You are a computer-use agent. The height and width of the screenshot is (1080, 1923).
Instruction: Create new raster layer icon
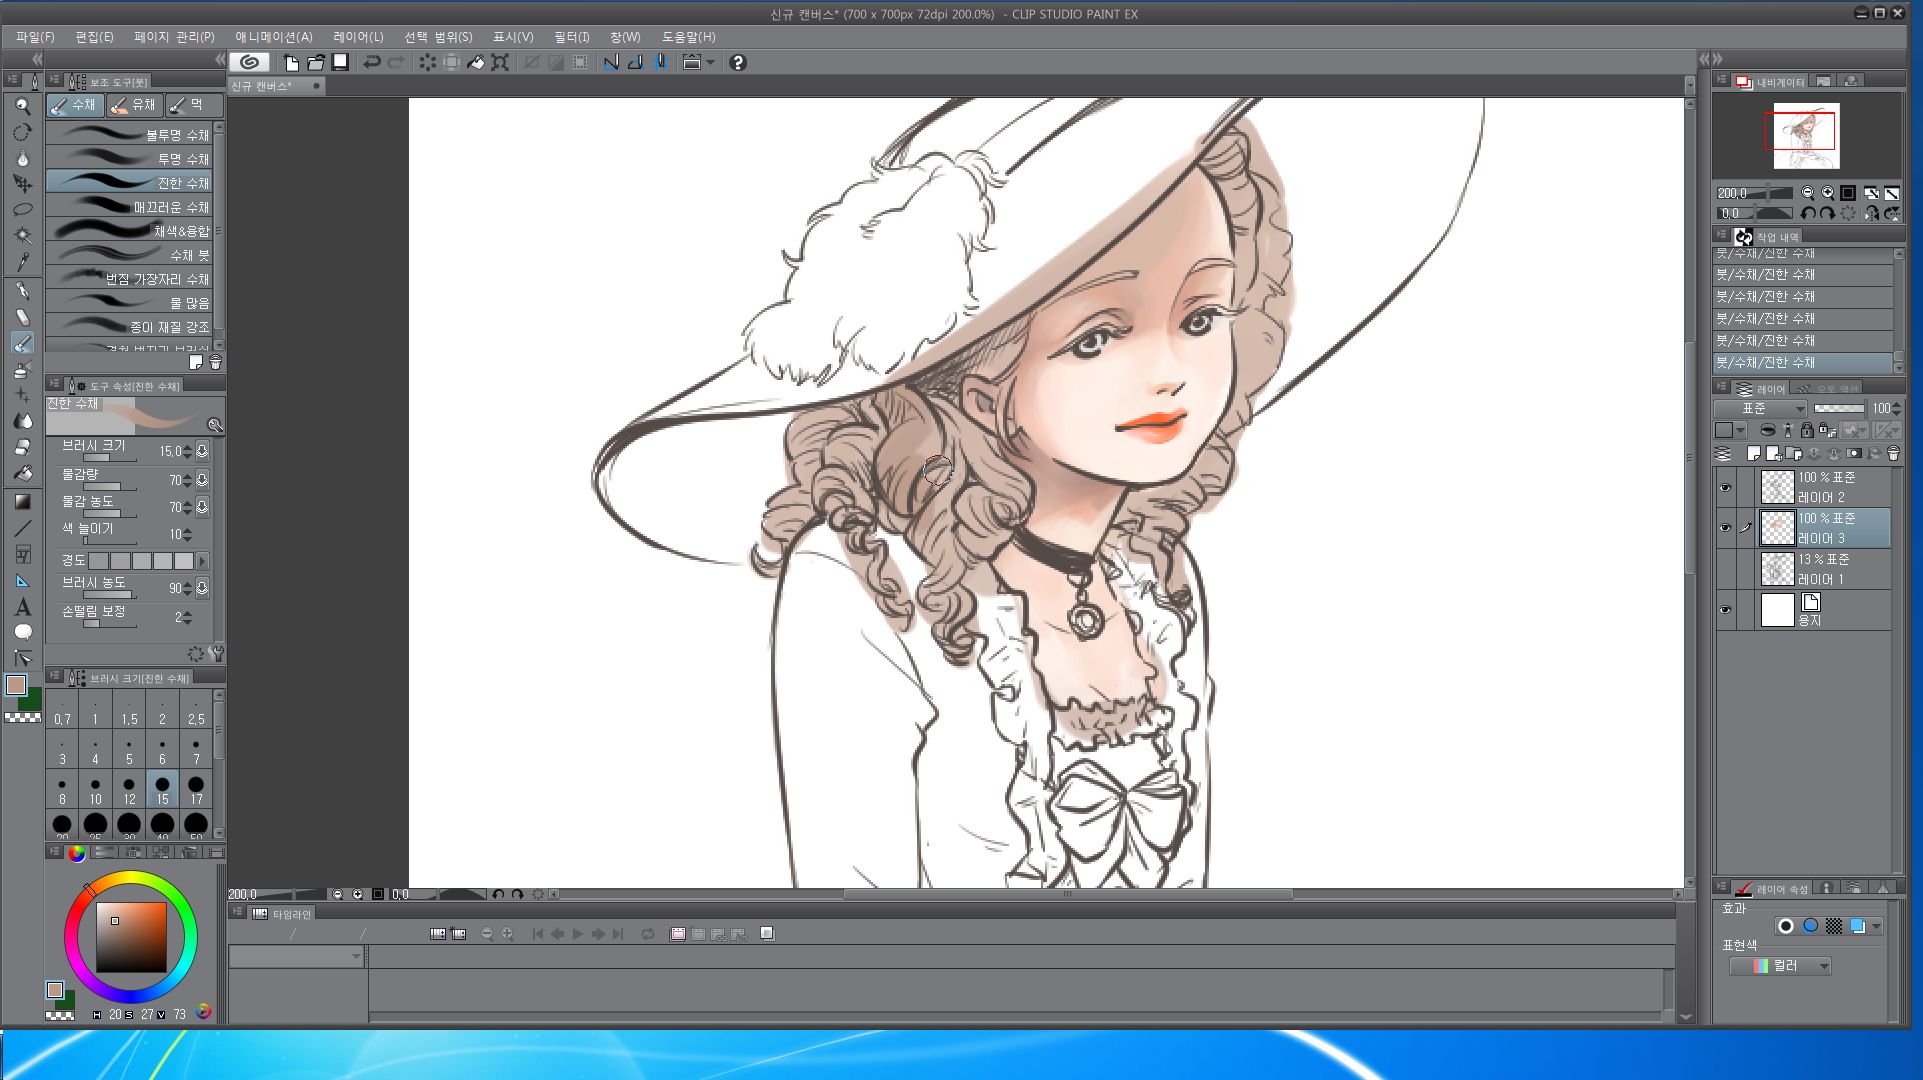[x=1753, y=453]
